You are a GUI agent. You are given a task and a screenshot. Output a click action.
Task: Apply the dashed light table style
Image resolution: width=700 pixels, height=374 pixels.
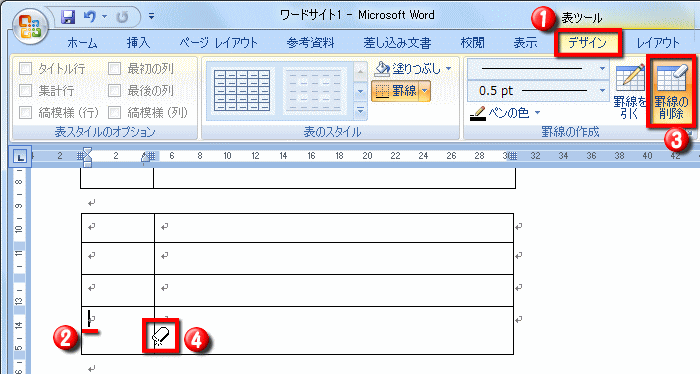pyautogui.click(x=315, y=91)
